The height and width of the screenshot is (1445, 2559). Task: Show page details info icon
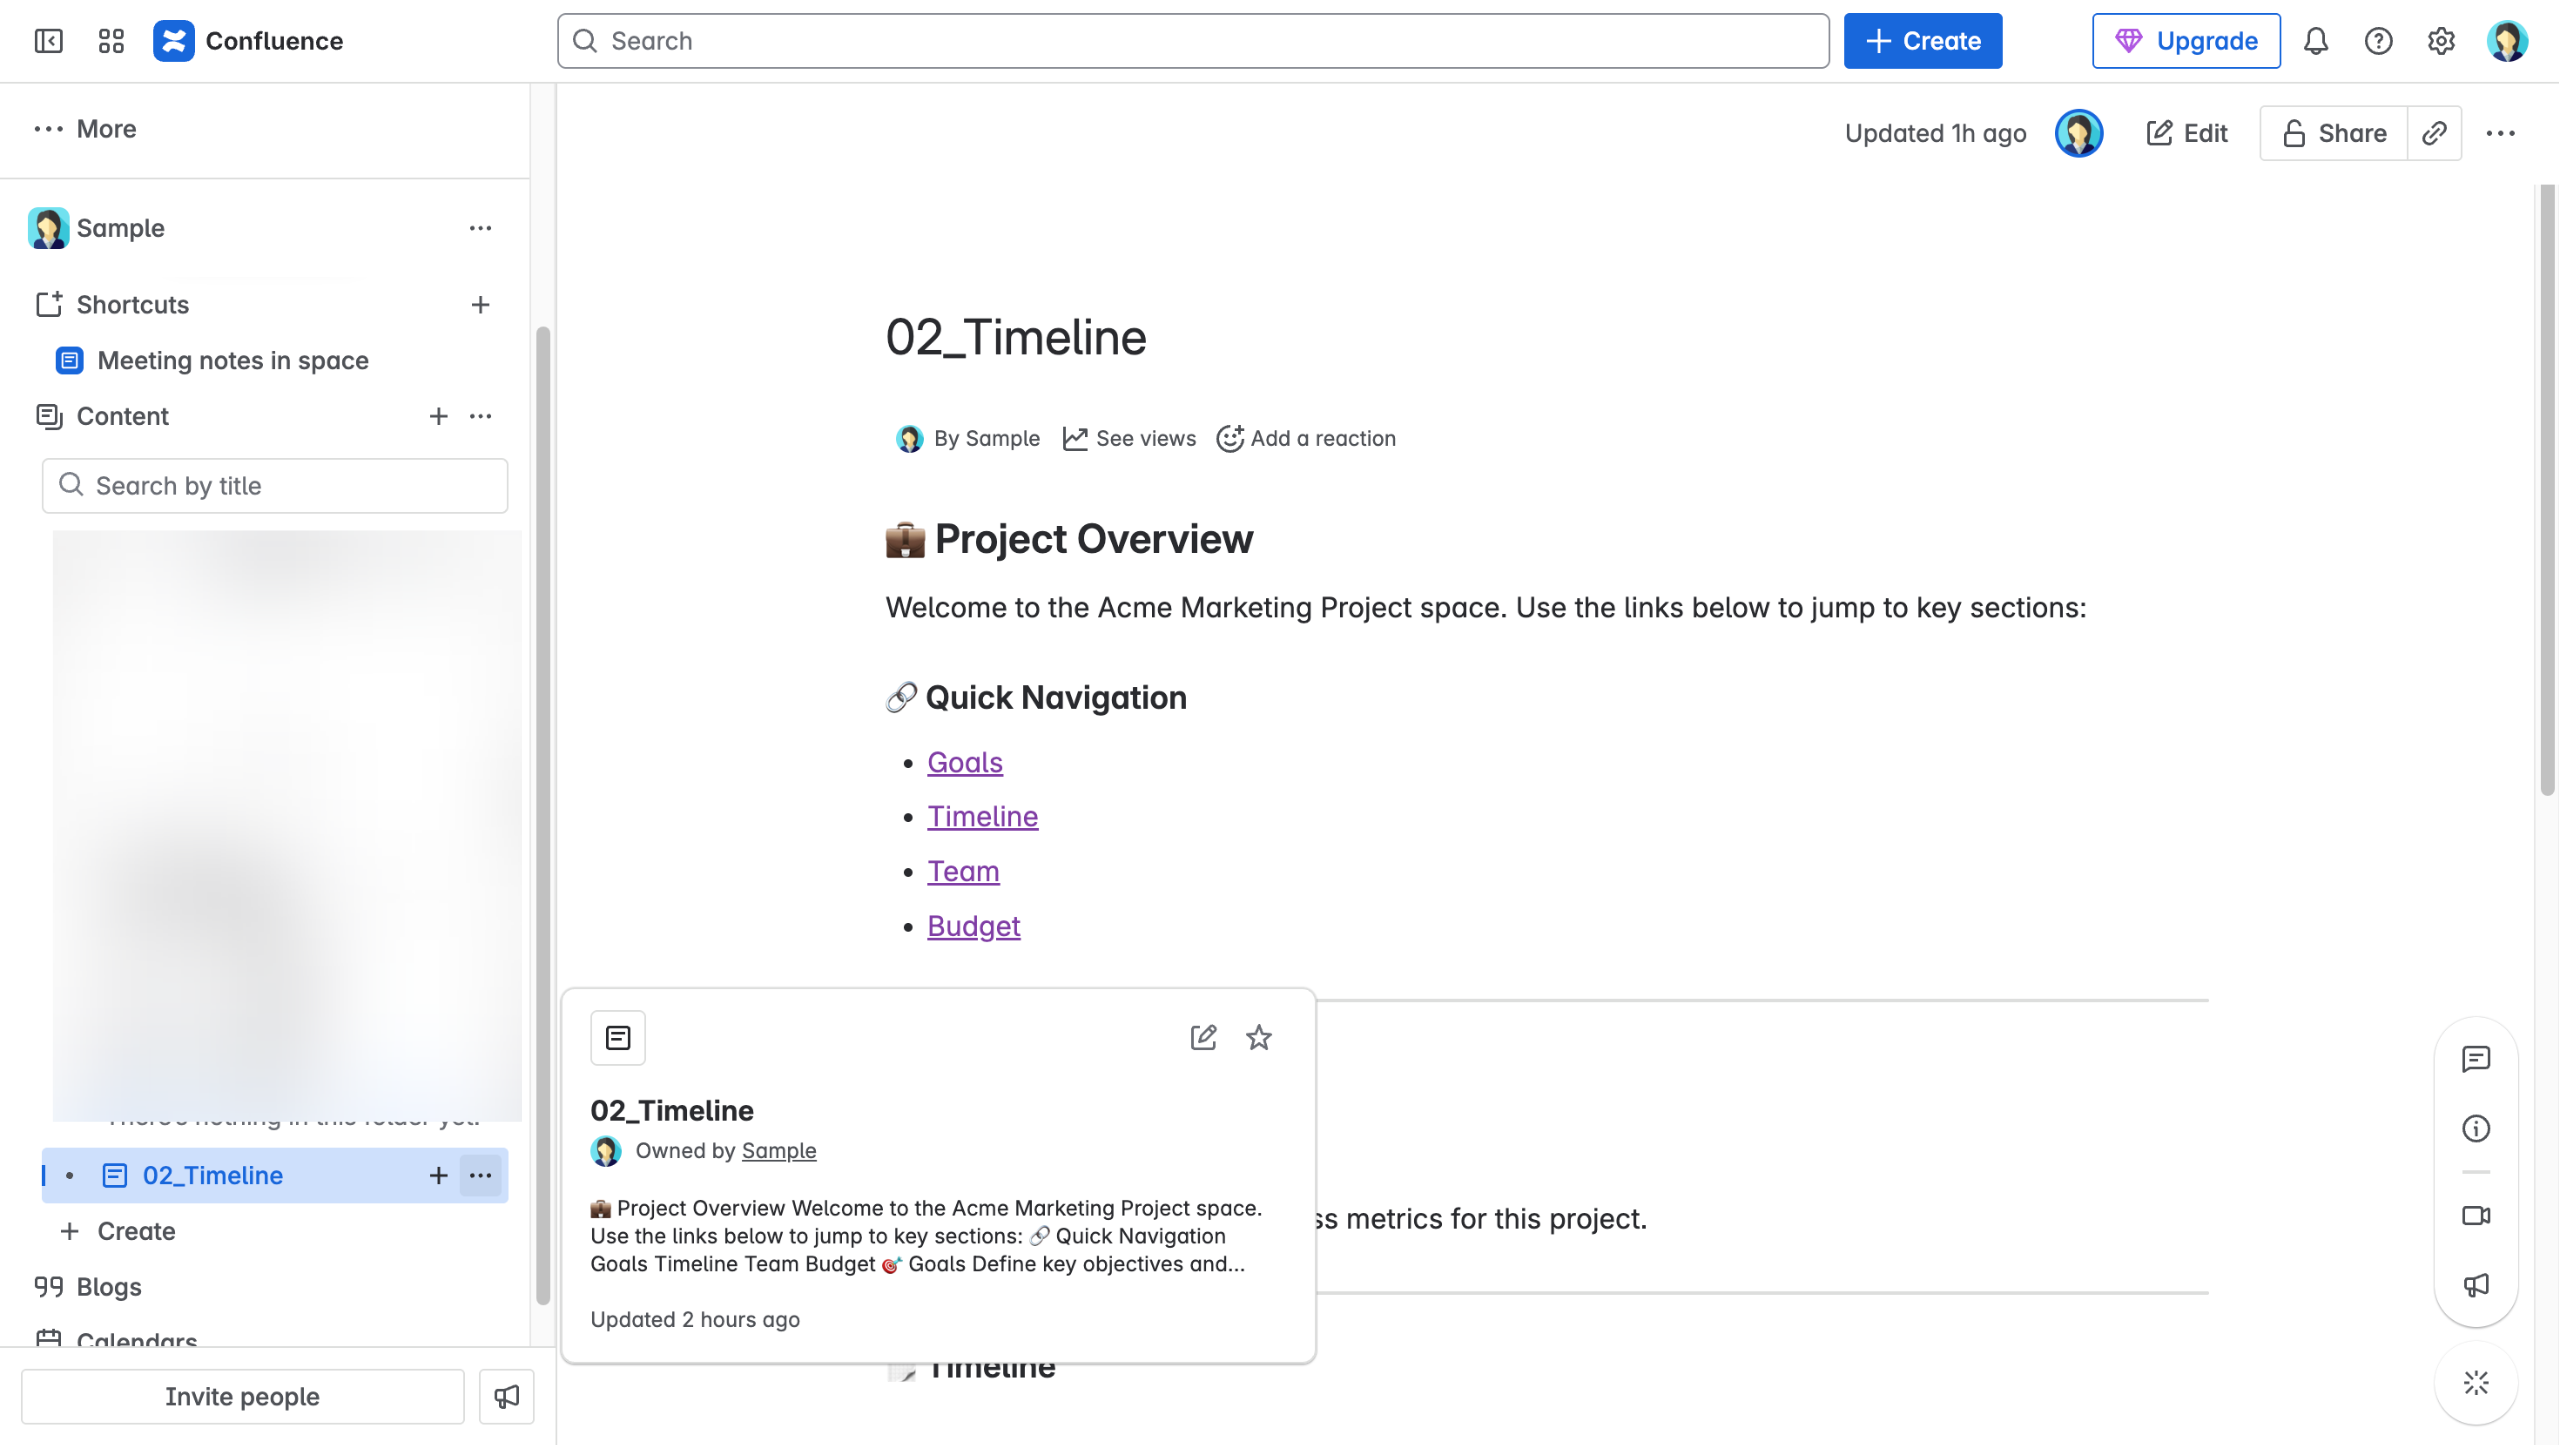coord(2475,1129)
